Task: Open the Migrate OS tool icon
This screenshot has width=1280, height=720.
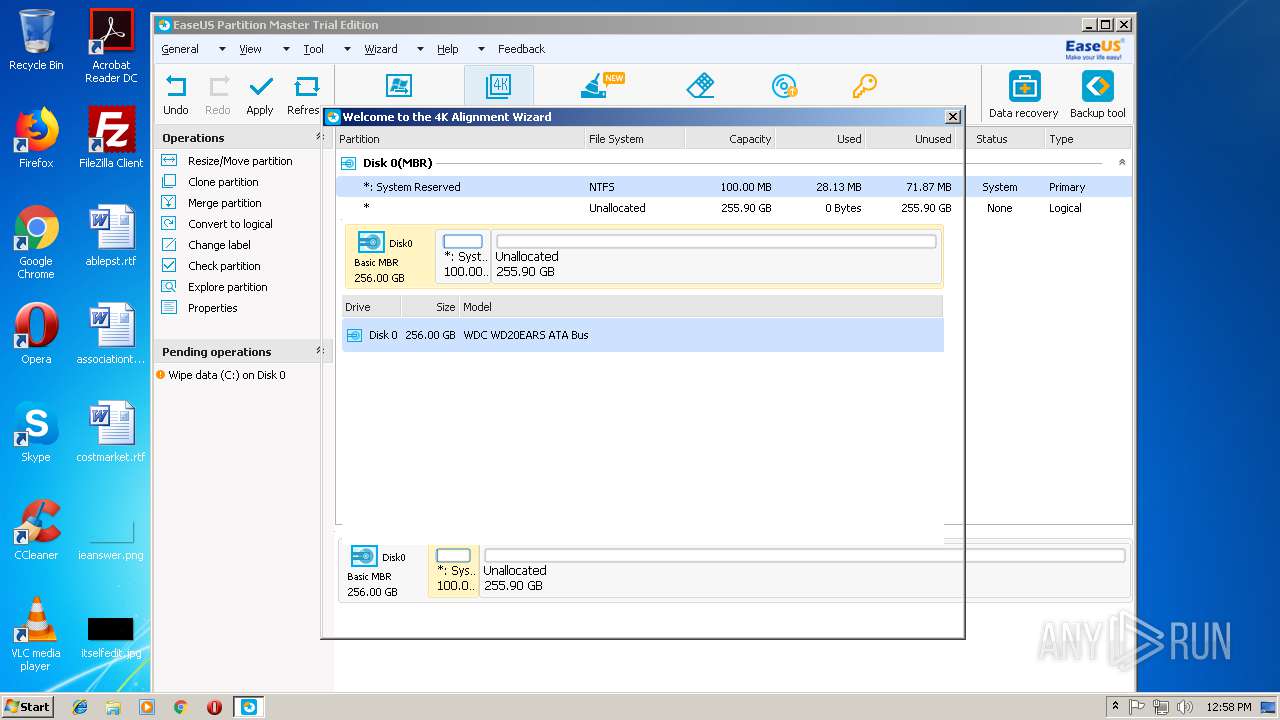Action: point(399,86)
